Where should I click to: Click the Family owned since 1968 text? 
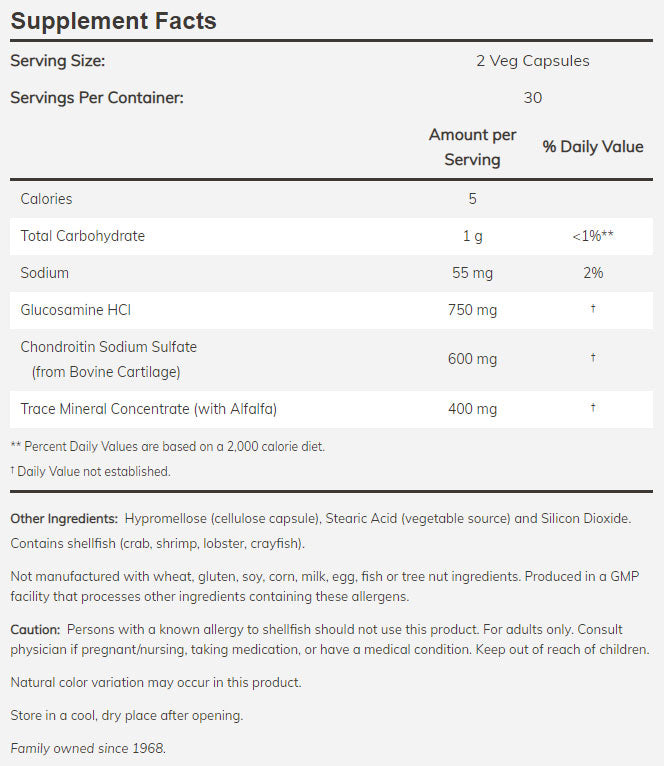point(88,748)
